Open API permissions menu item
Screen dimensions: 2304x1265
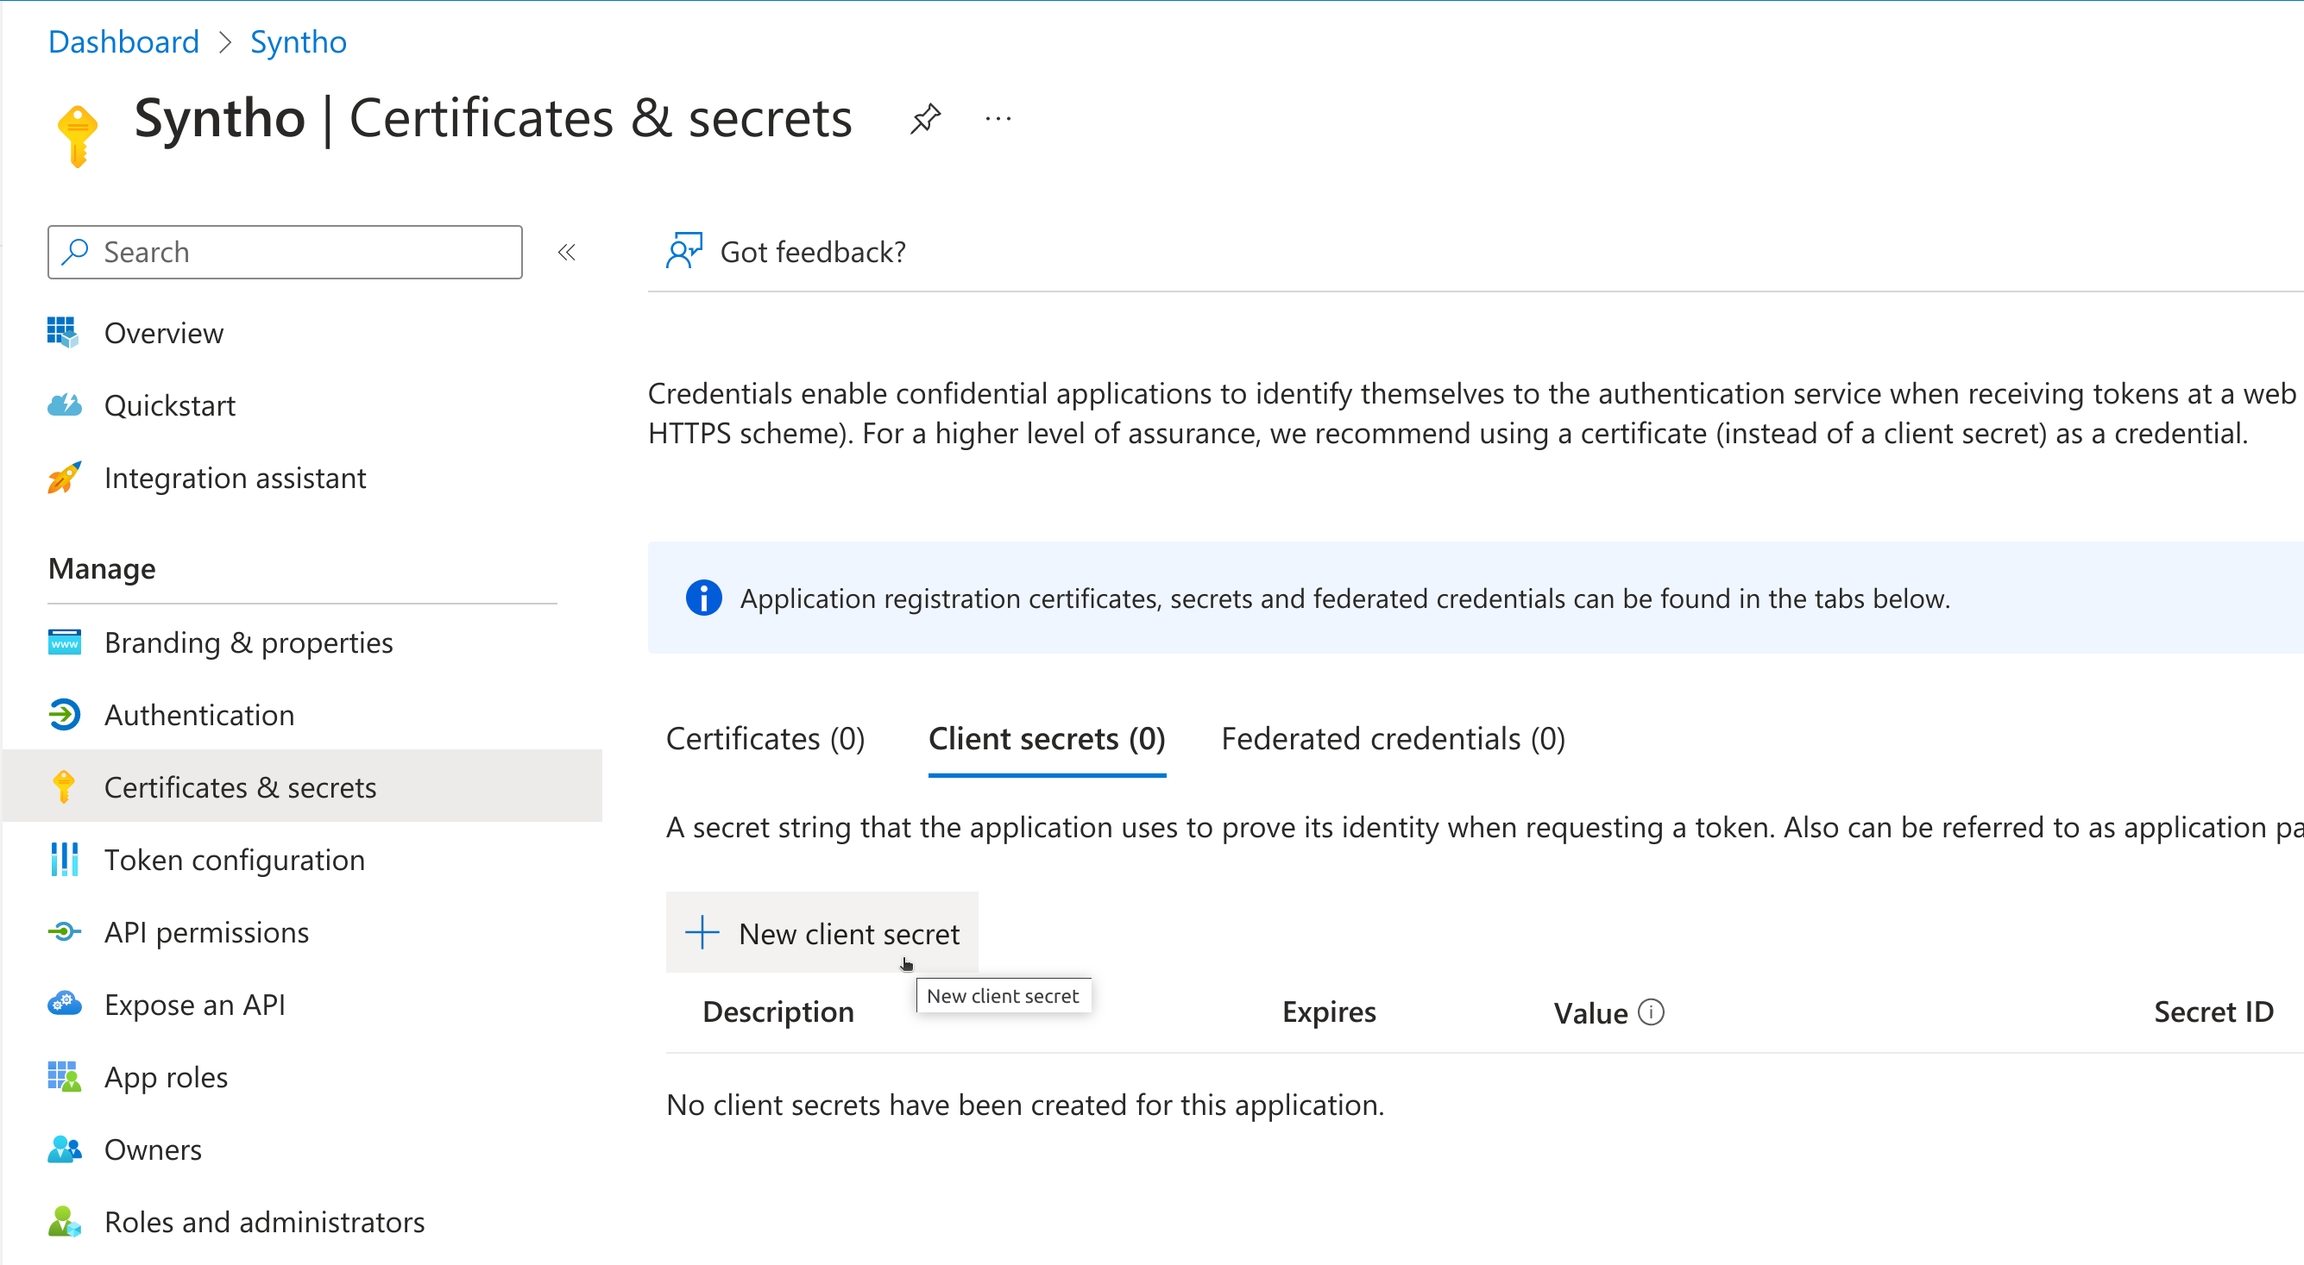click(x=206, y=932)
